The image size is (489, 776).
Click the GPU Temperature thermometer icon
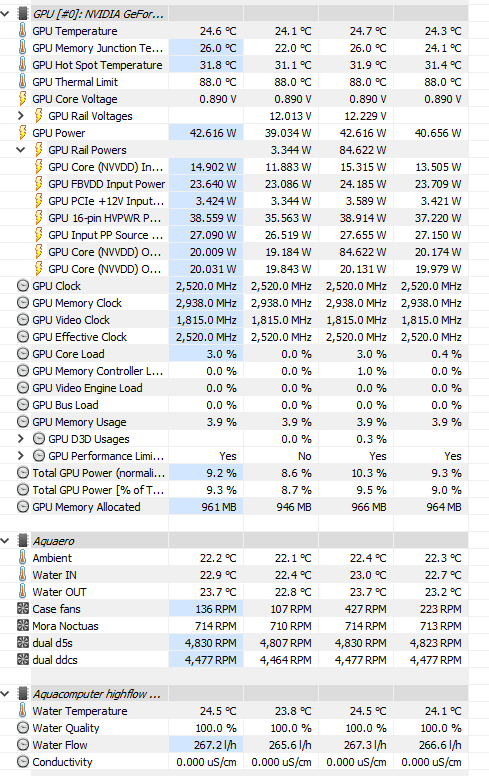pos(22,31)
